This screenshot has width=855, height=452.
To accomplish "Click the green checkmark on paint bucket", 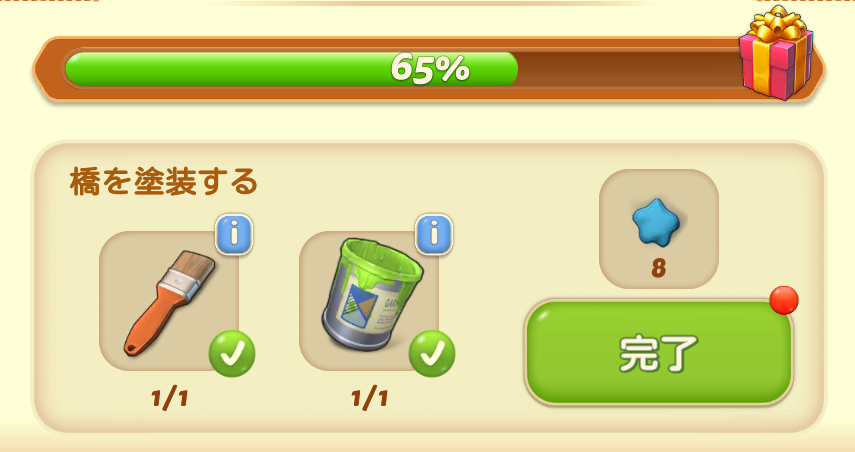I will click(x=432, y=354).
